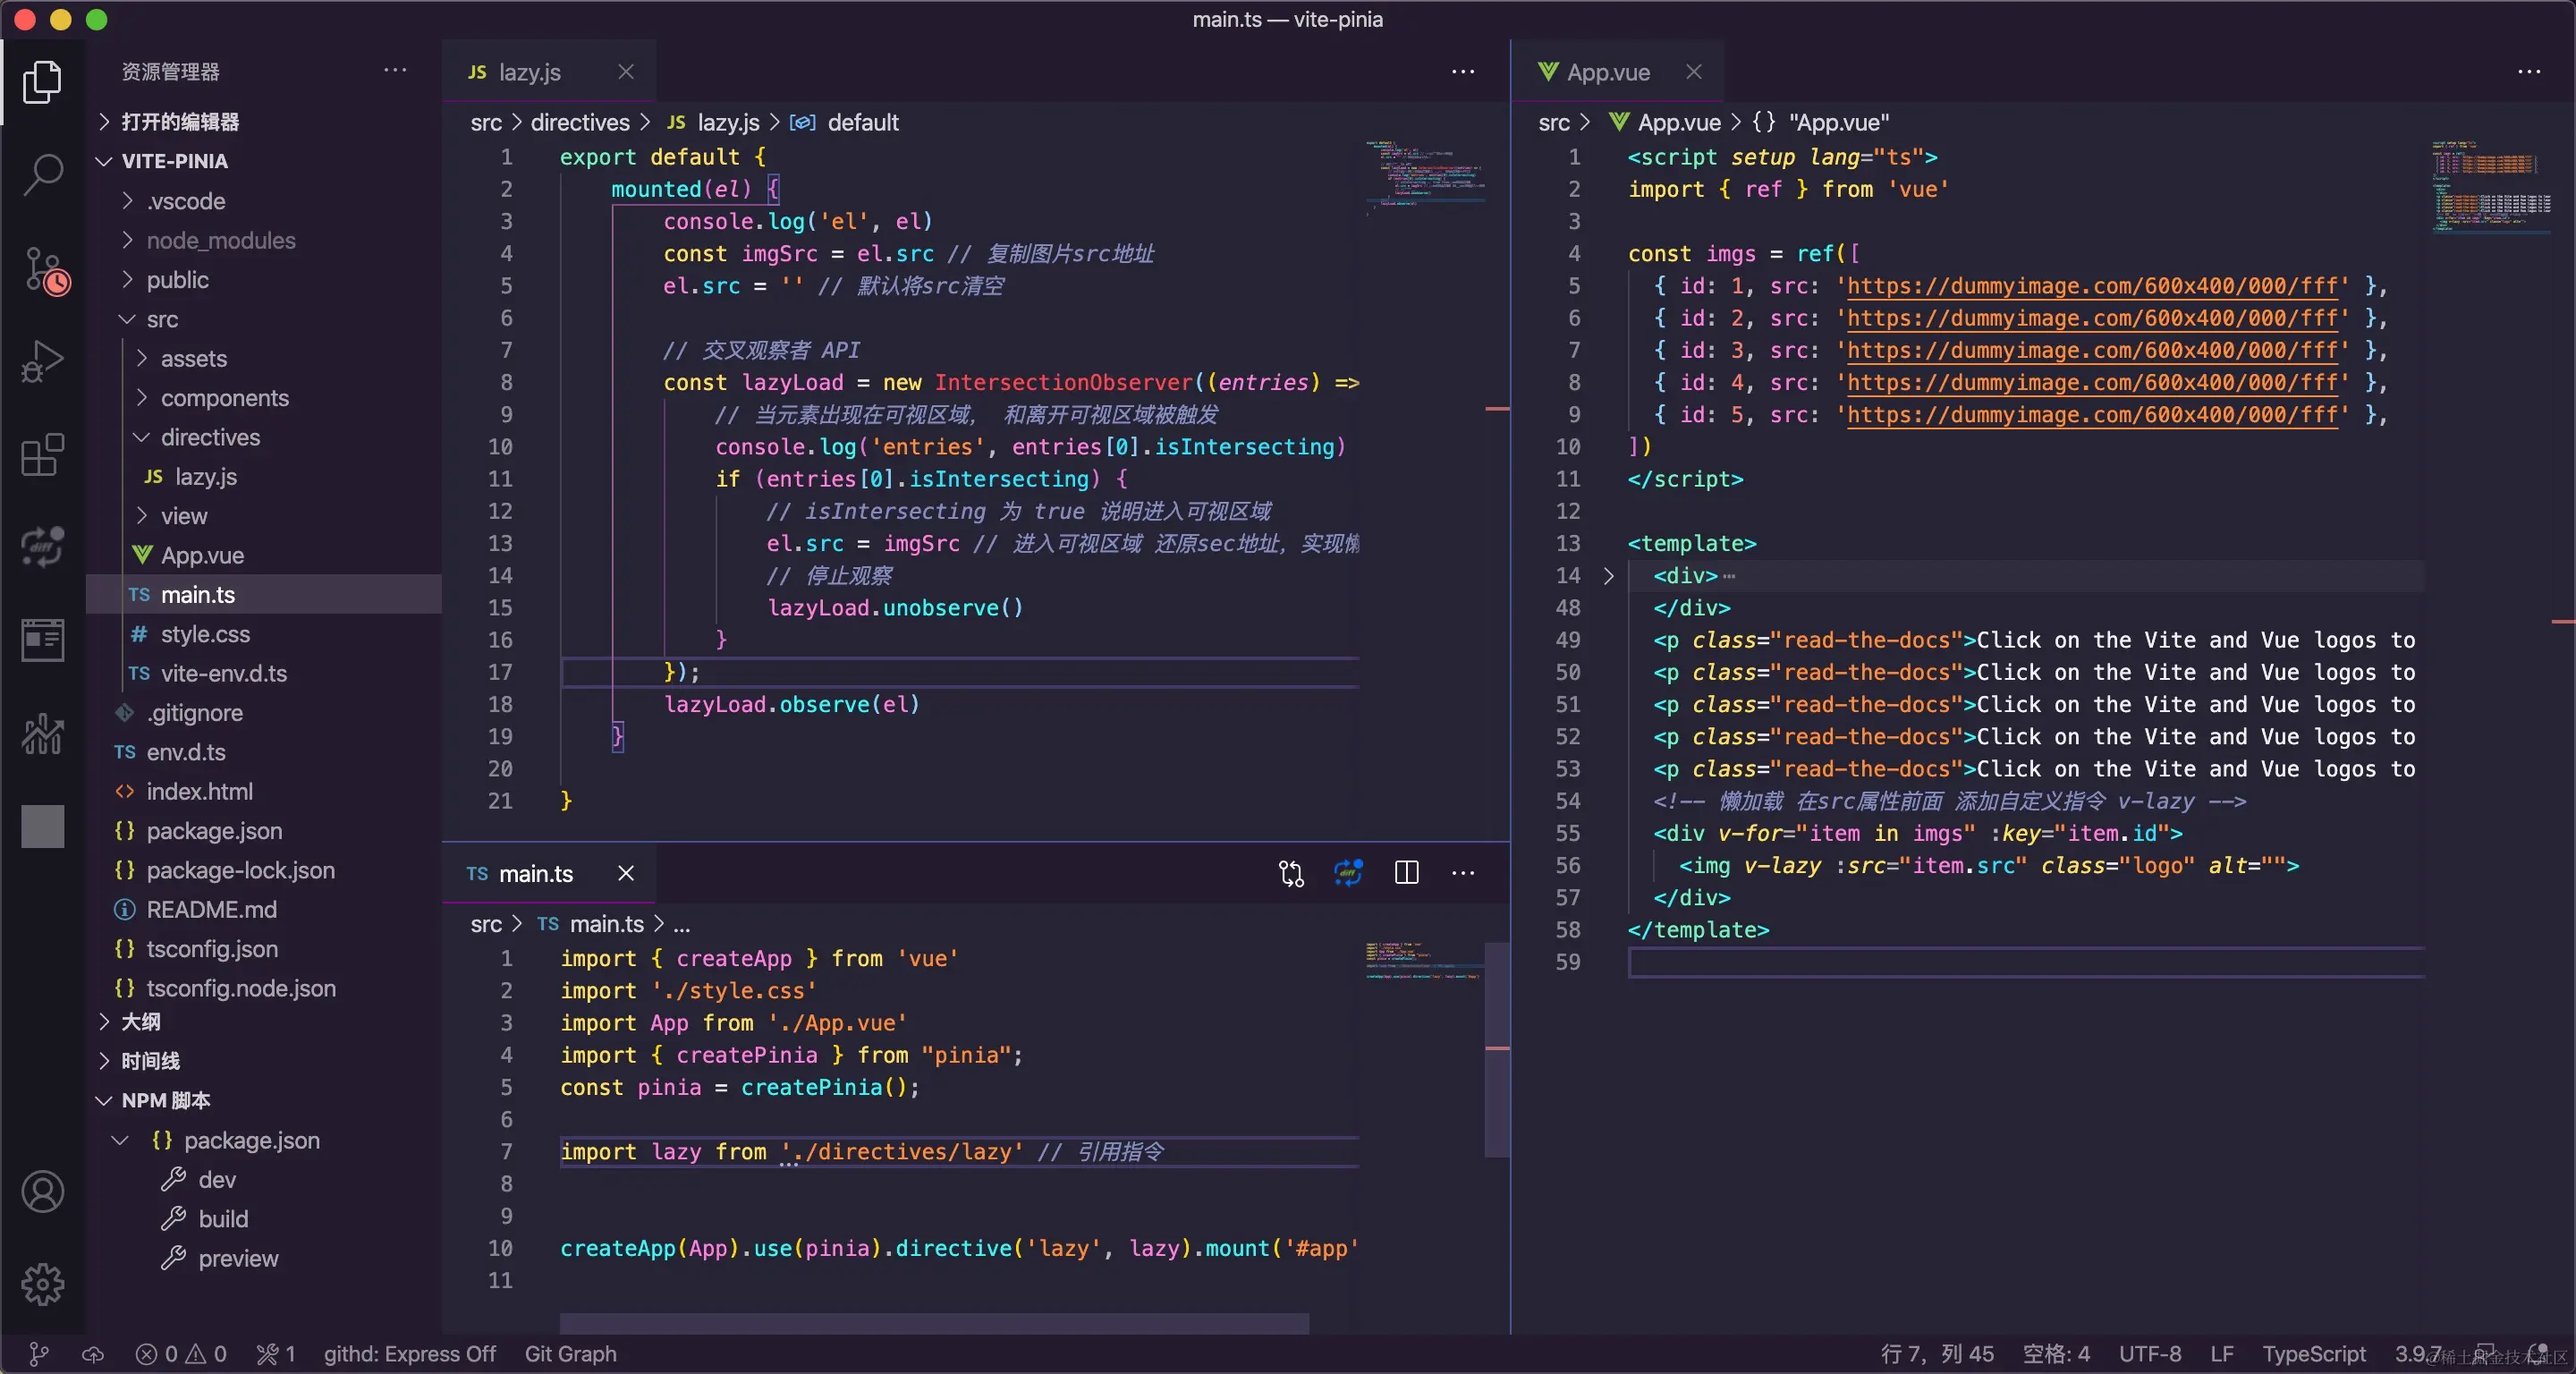The width and height of the screenshot is (2576, 1374).
Task: Open Git Graph from status bar
Action: [x=570, y=1354]
